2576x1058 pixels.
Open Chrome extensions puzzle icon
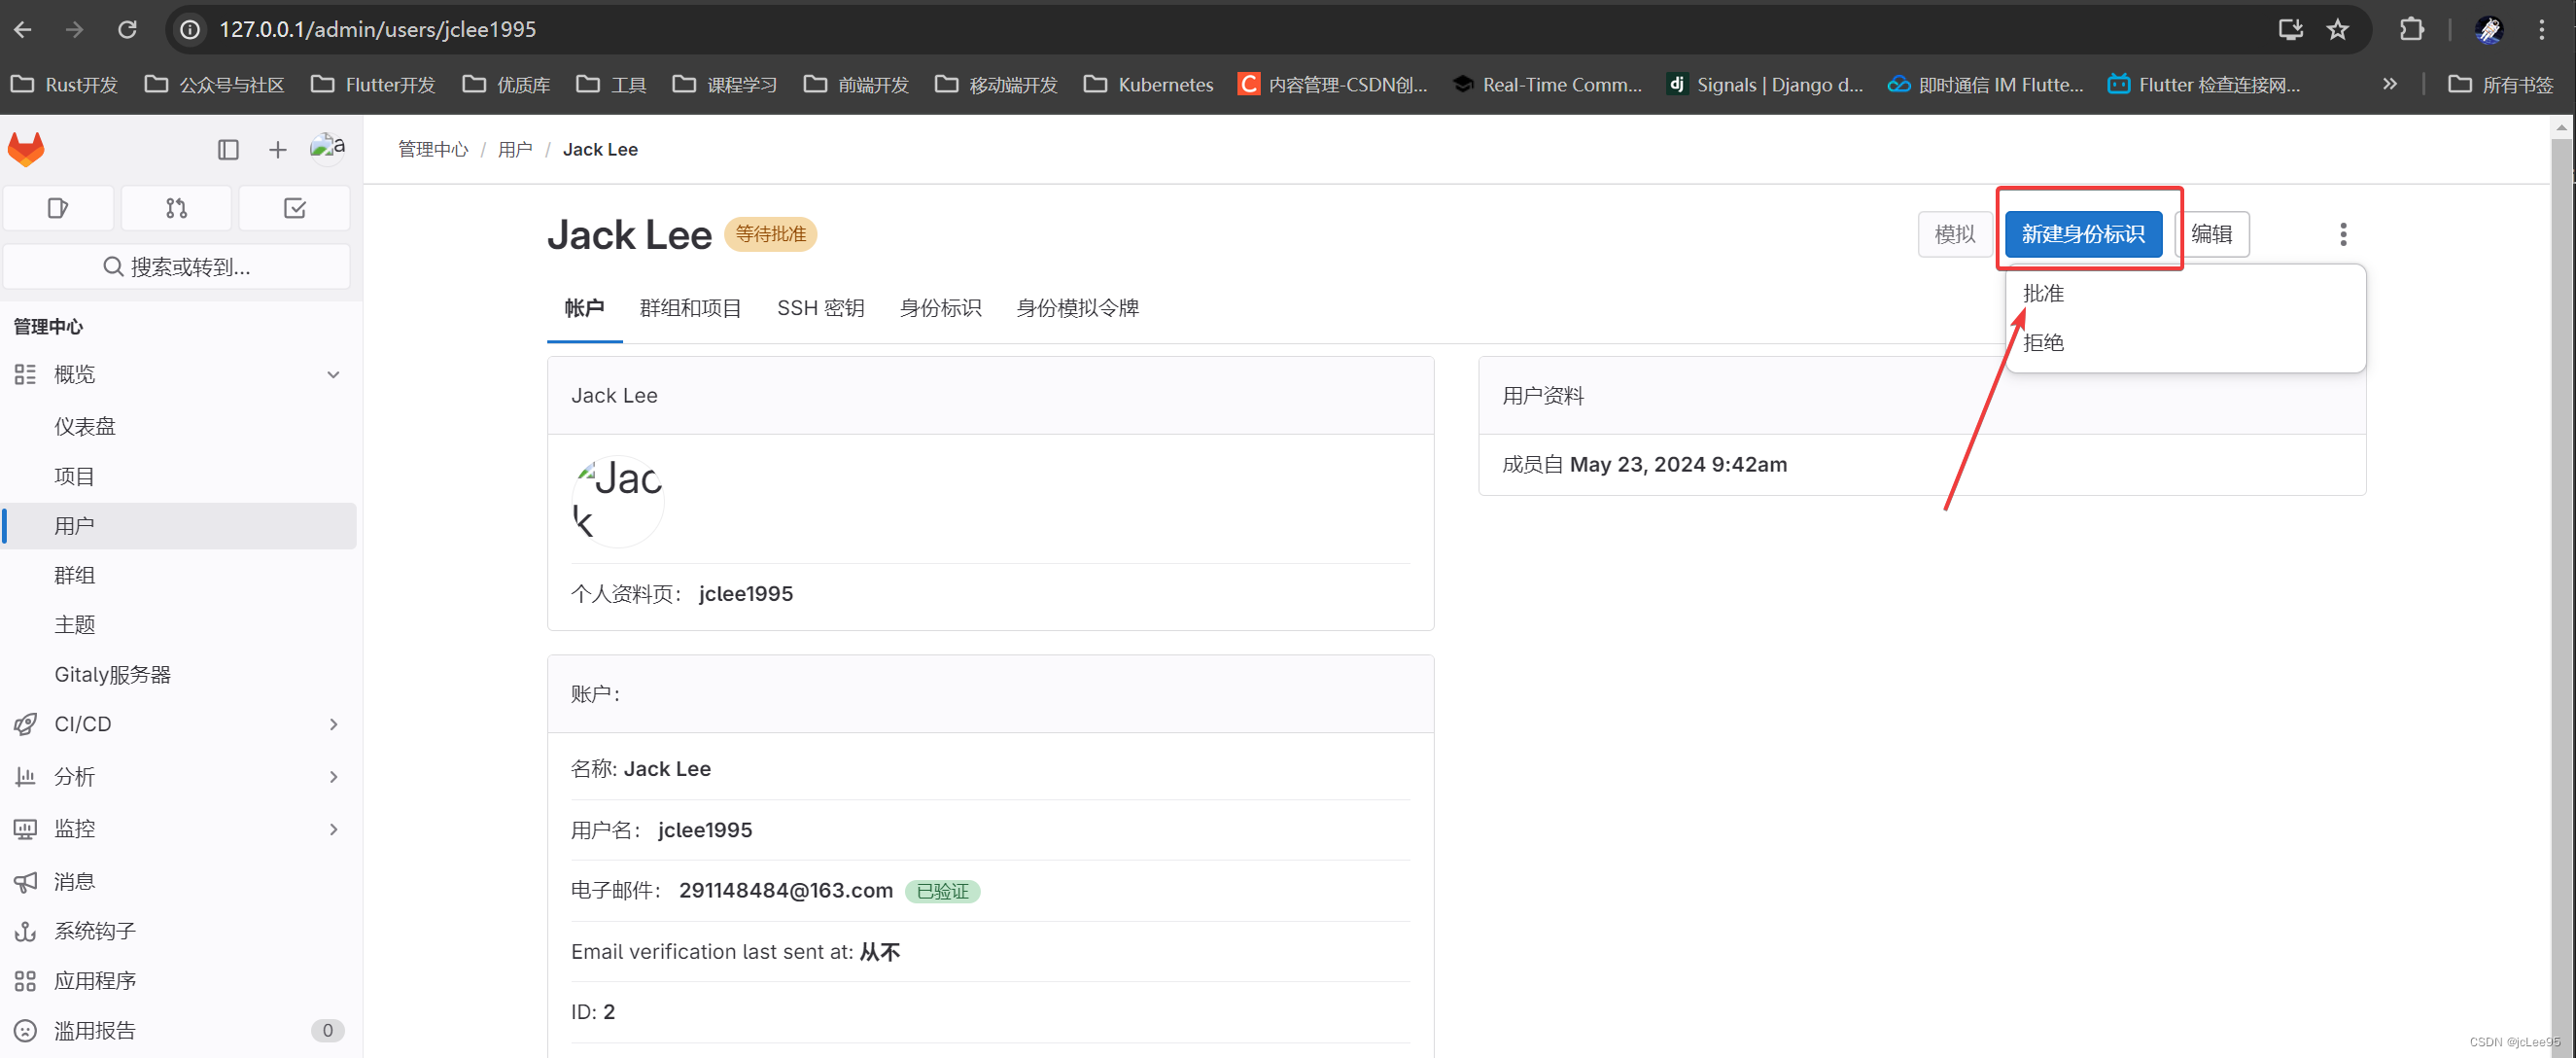coord(2411,30)
